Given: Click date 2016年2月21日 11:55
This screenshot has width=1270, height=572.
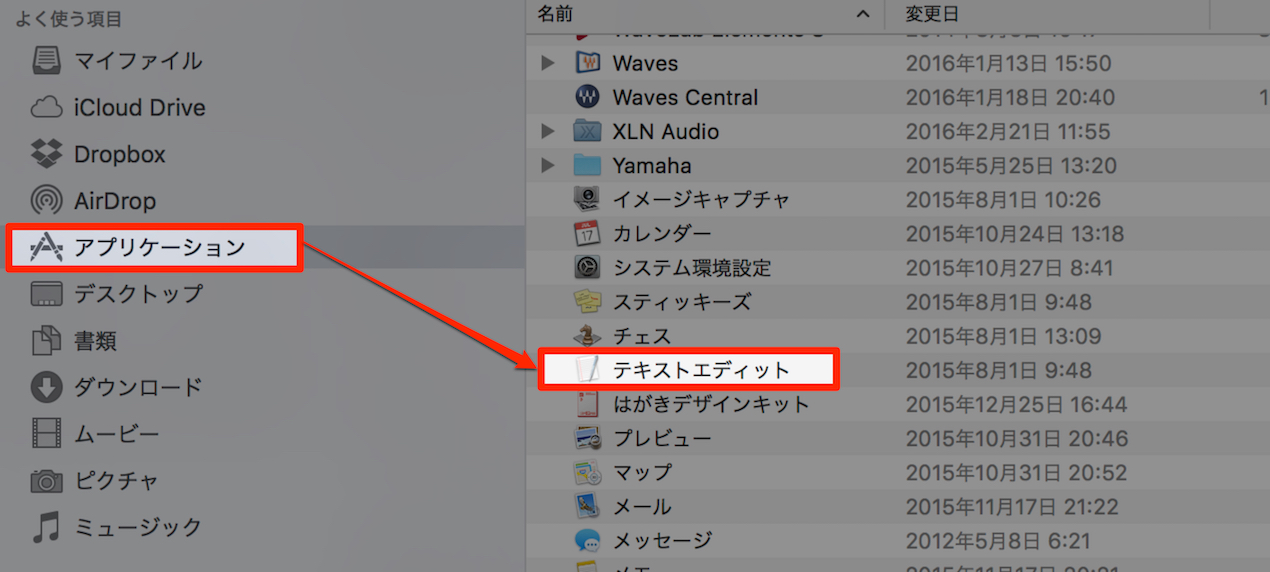Looking at the screenshot, I should (x=1008, y=131).
